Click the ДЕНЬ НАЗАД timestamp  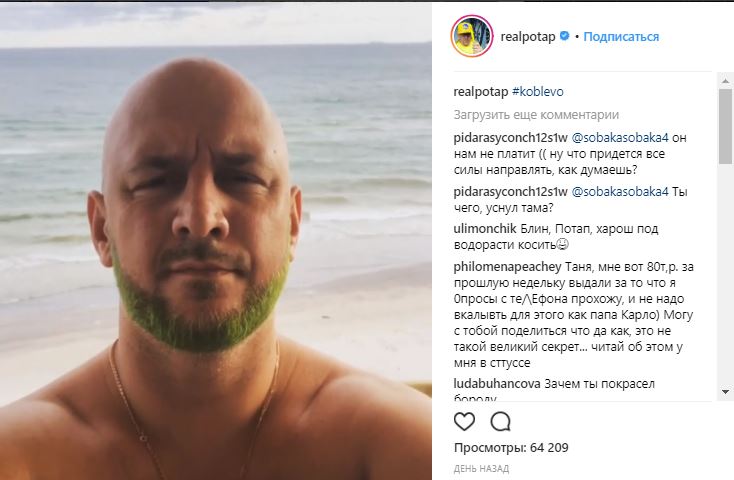pyautogui.click(x=481, y=469)
